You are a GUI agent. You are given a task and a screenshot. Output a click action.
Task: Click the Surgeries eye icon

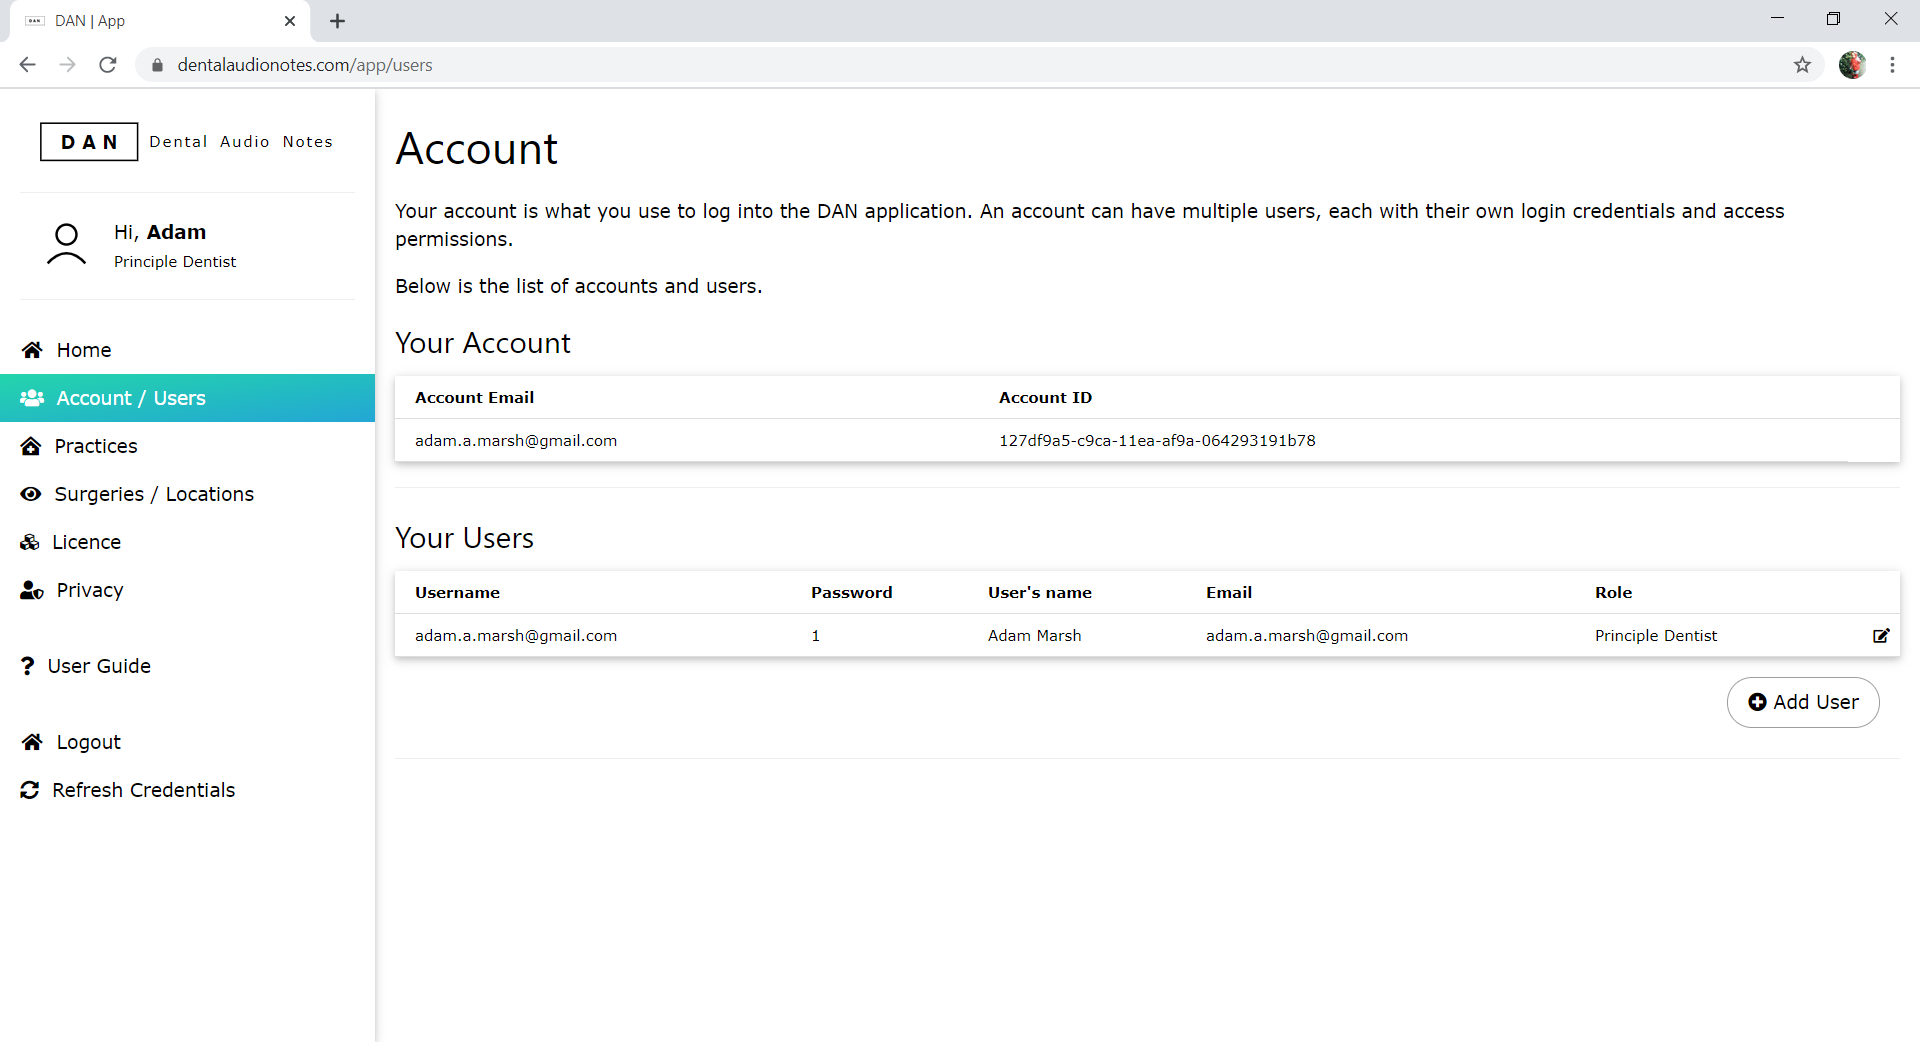[31, 494]
